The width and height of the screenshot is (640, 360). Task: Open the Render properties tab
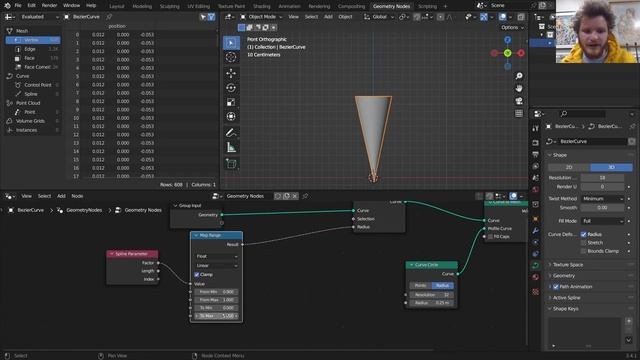point(536,143)
